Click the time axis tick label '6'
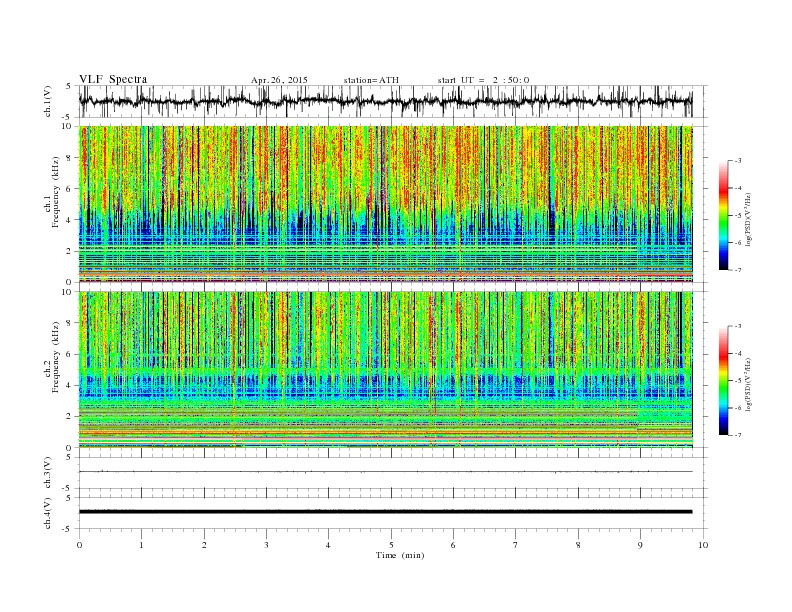 coord(453,545)
